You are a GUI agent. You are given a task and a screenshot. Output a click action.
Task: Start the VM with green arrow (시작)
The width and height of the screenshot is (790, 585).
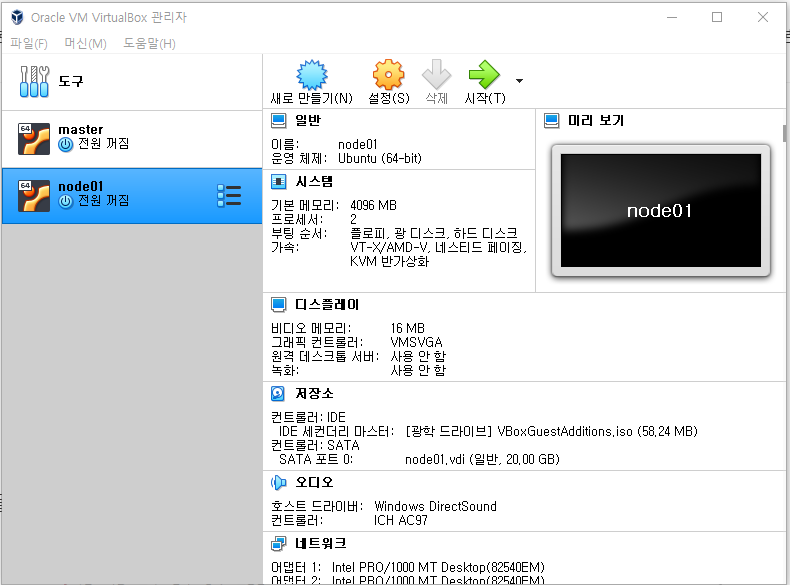tap(484, 75)
